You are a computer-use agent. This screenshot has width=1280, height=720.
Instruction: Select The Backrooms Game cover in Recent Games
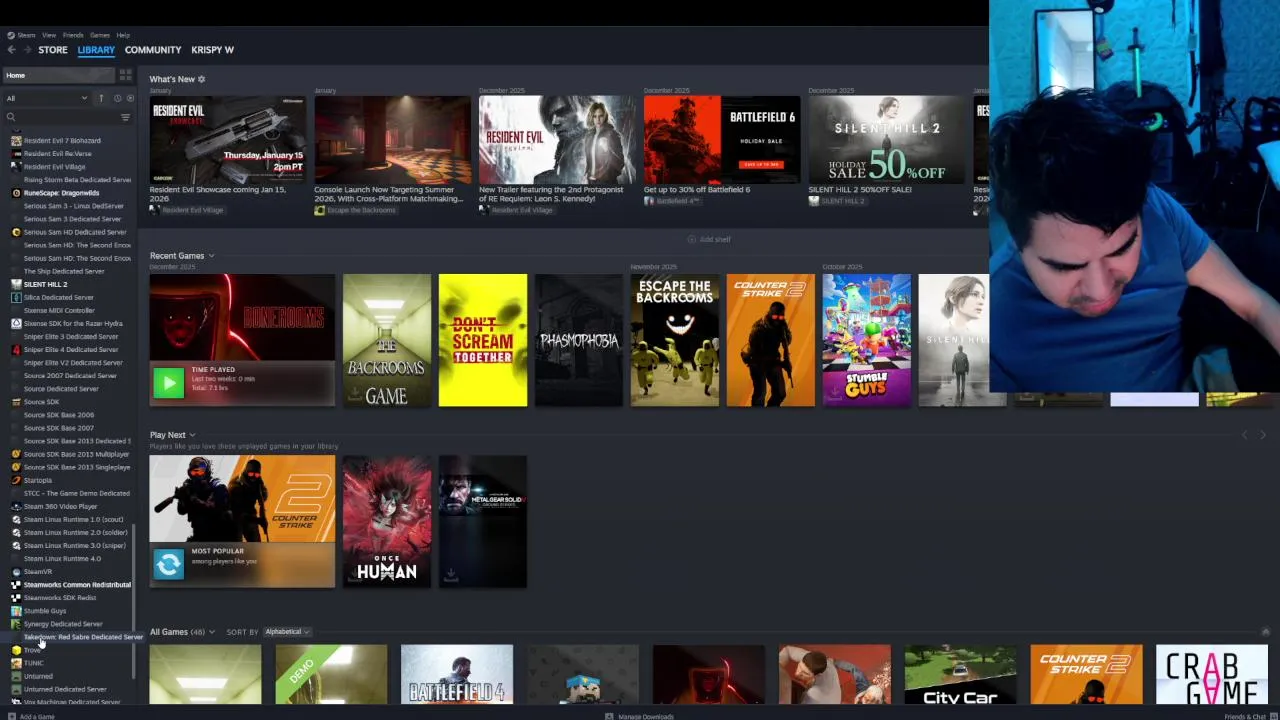[387, 340]
